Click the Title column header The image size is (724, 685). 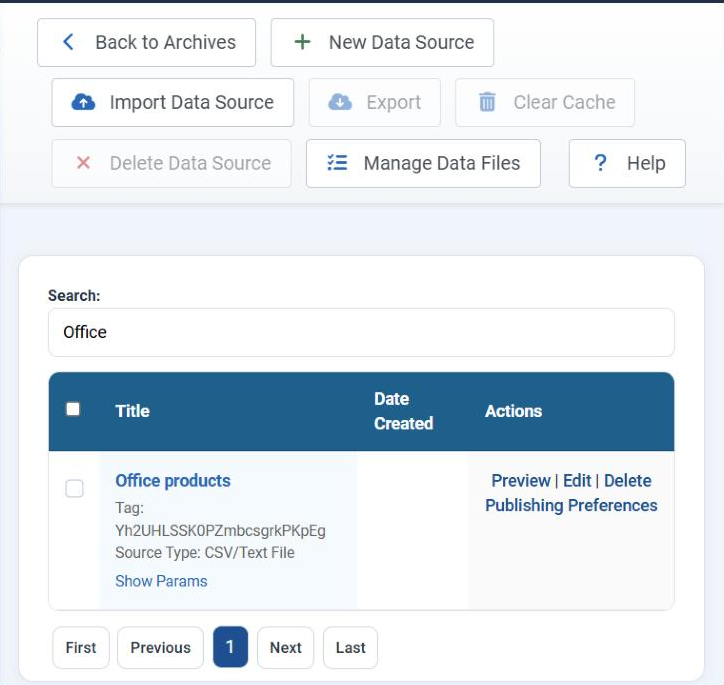[x=133, y=411]
